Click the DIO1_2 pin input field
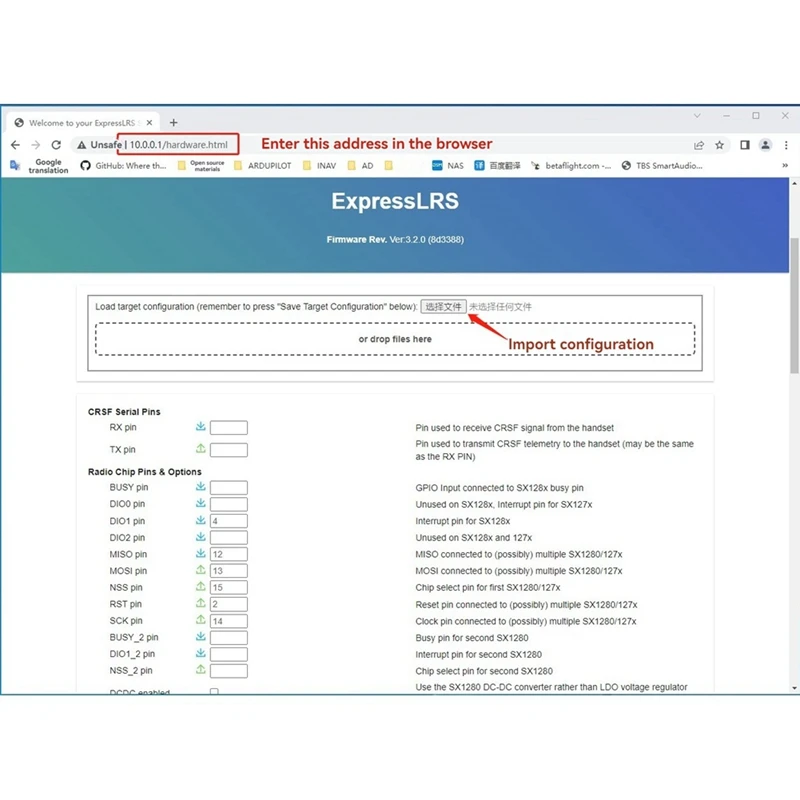The height and width of the screenshot is (800, 800). (229, 654)
